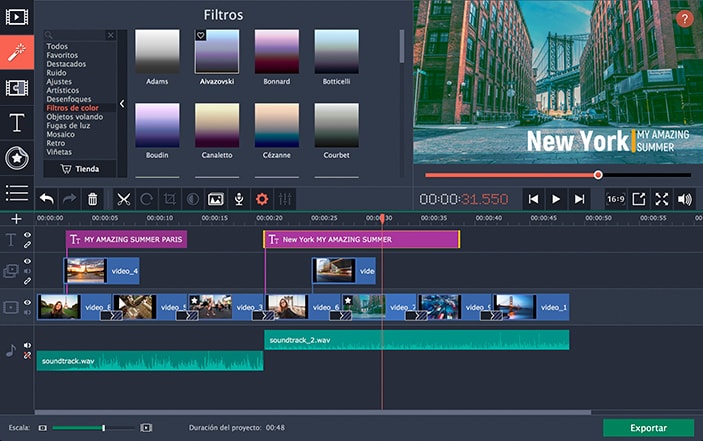Toggle audio track link icon

pyautogui.click(x=27, y=355)
